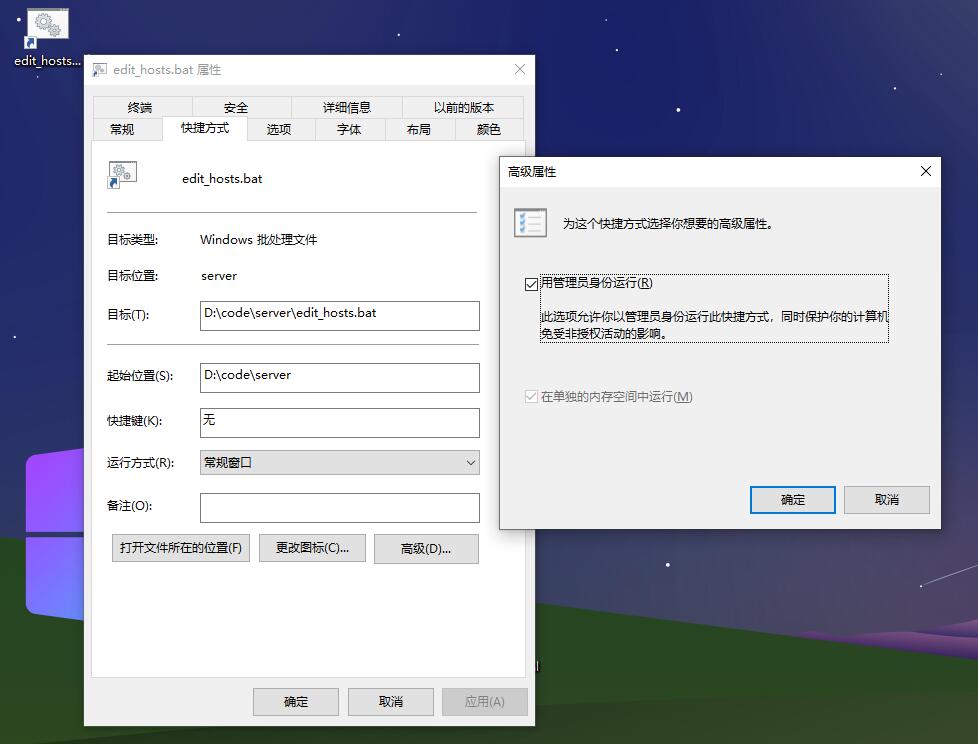
Task: Click the 目标位置 label
Action: click(x=132, y=276)
